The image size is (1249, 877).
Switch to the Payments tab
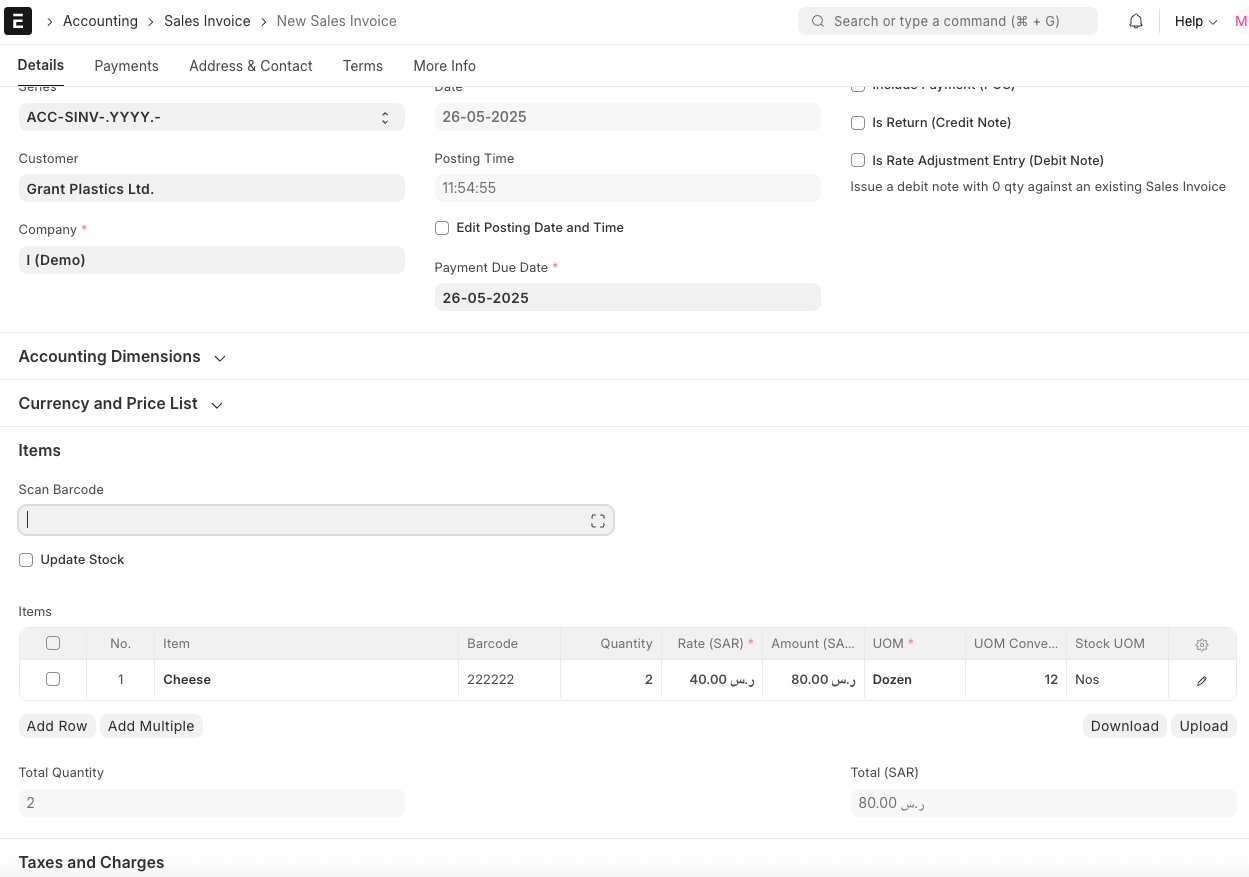(x=126, y=66)
